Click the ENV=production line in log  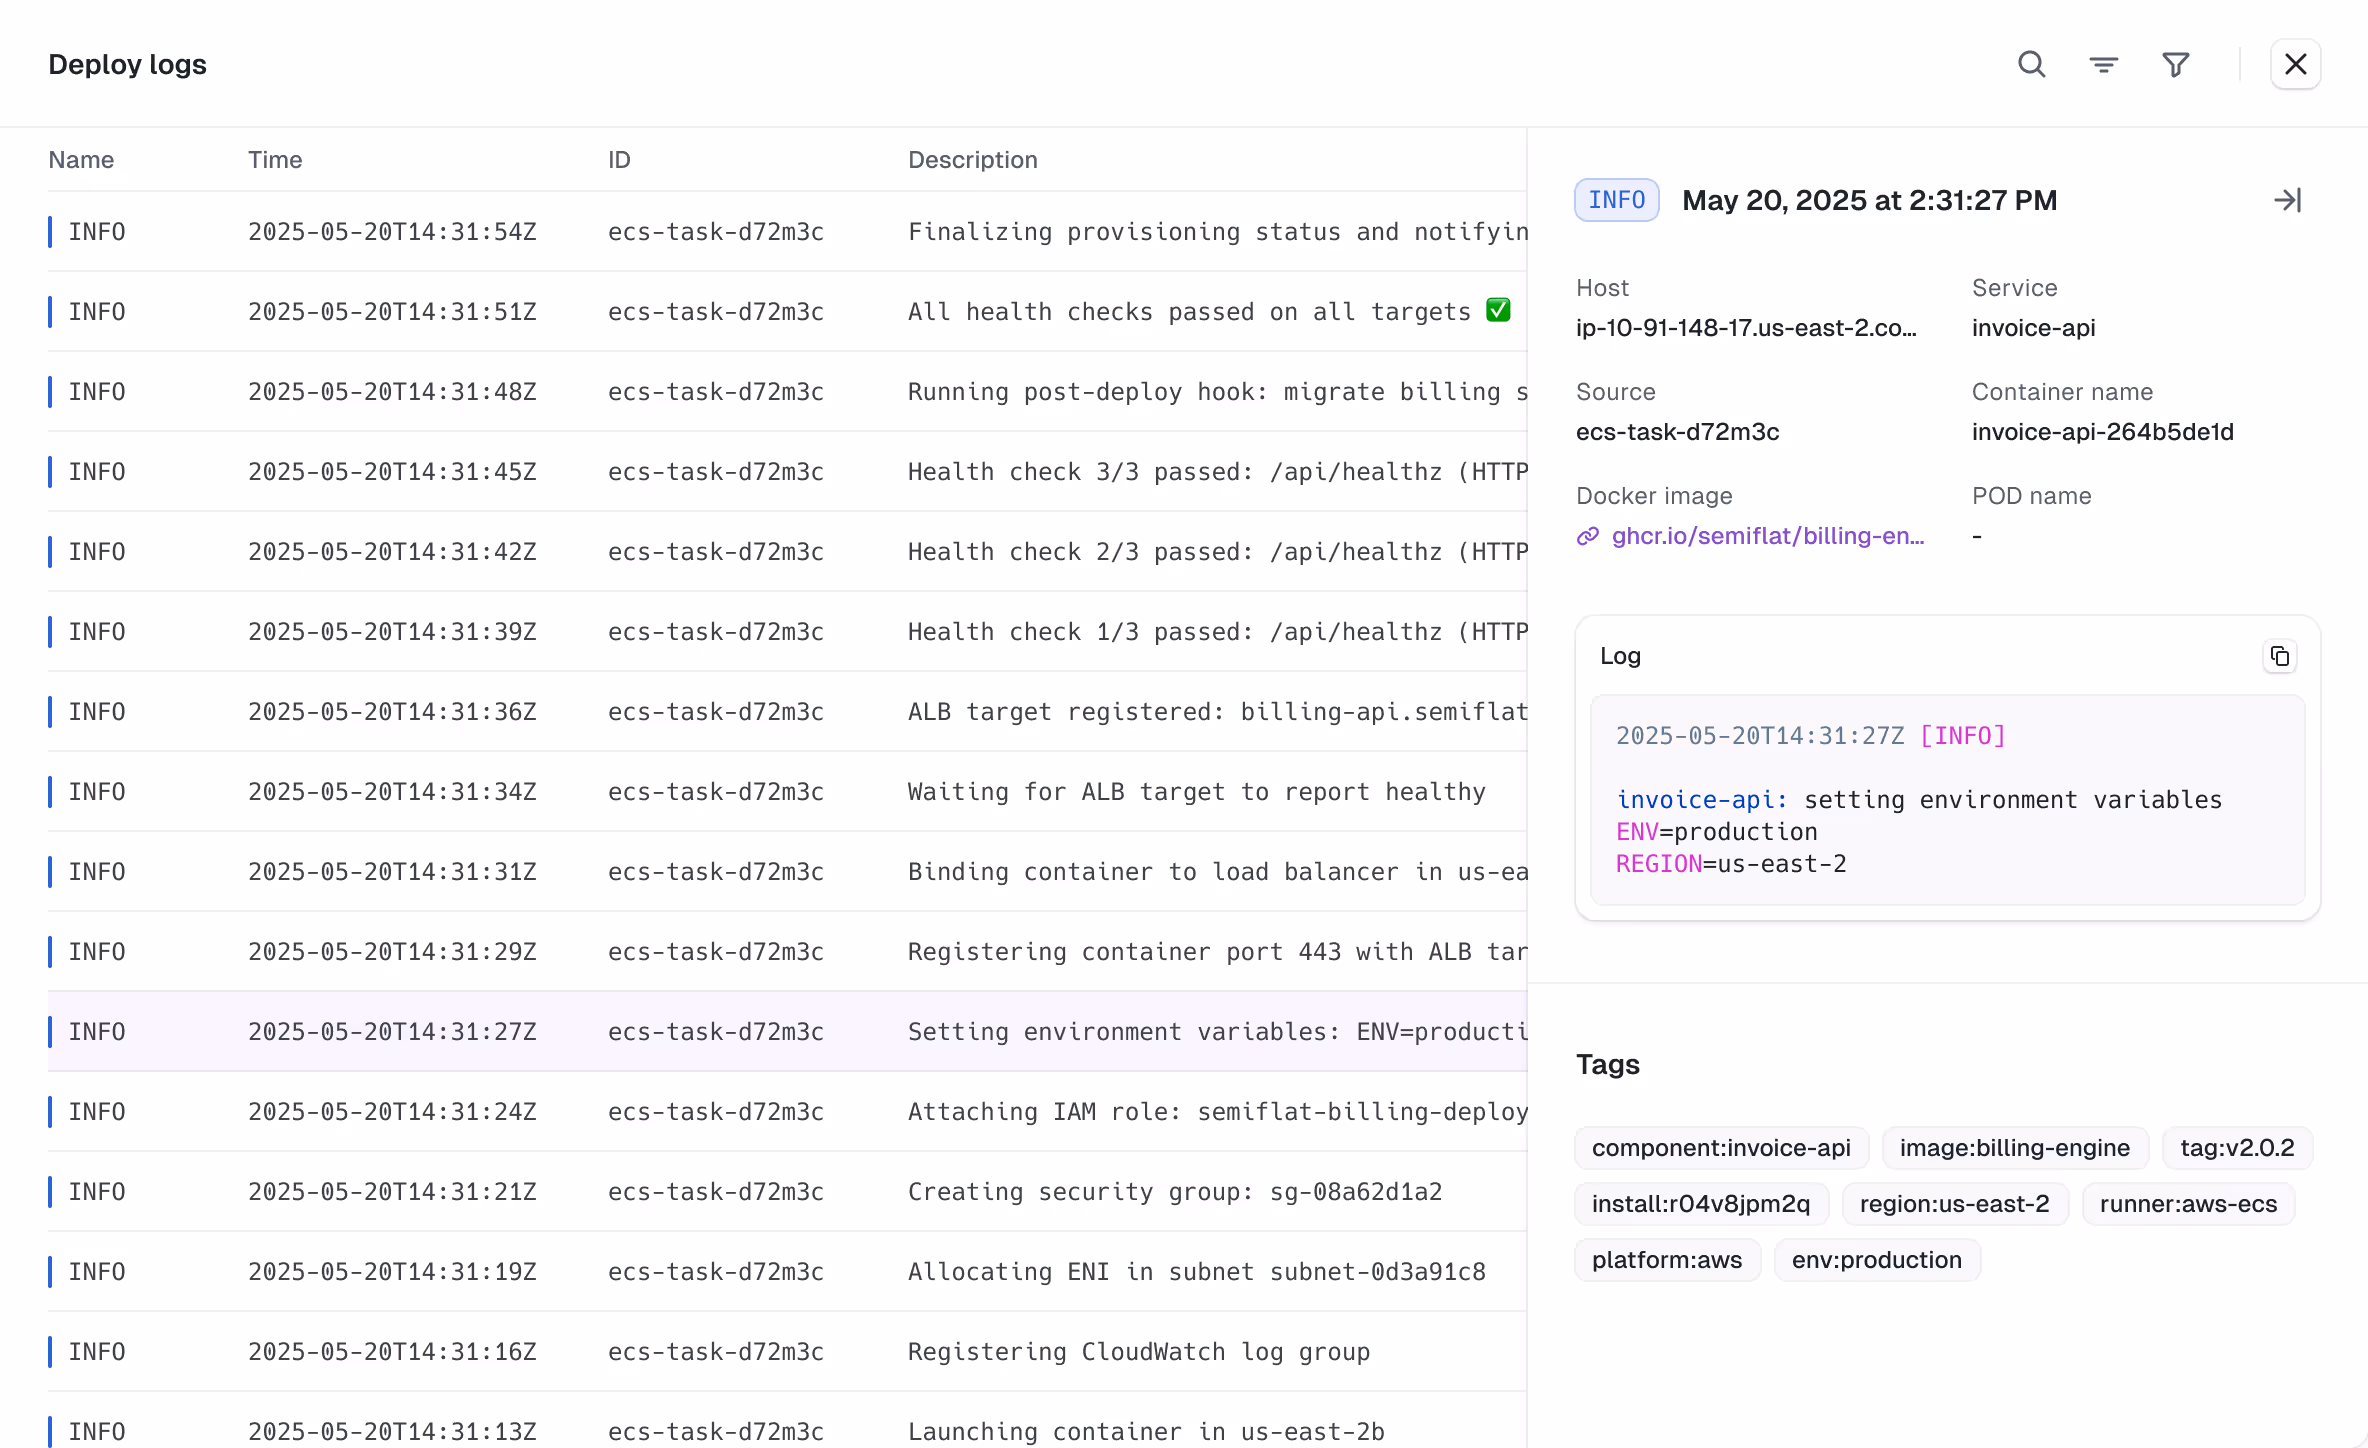coord(1716,832)
